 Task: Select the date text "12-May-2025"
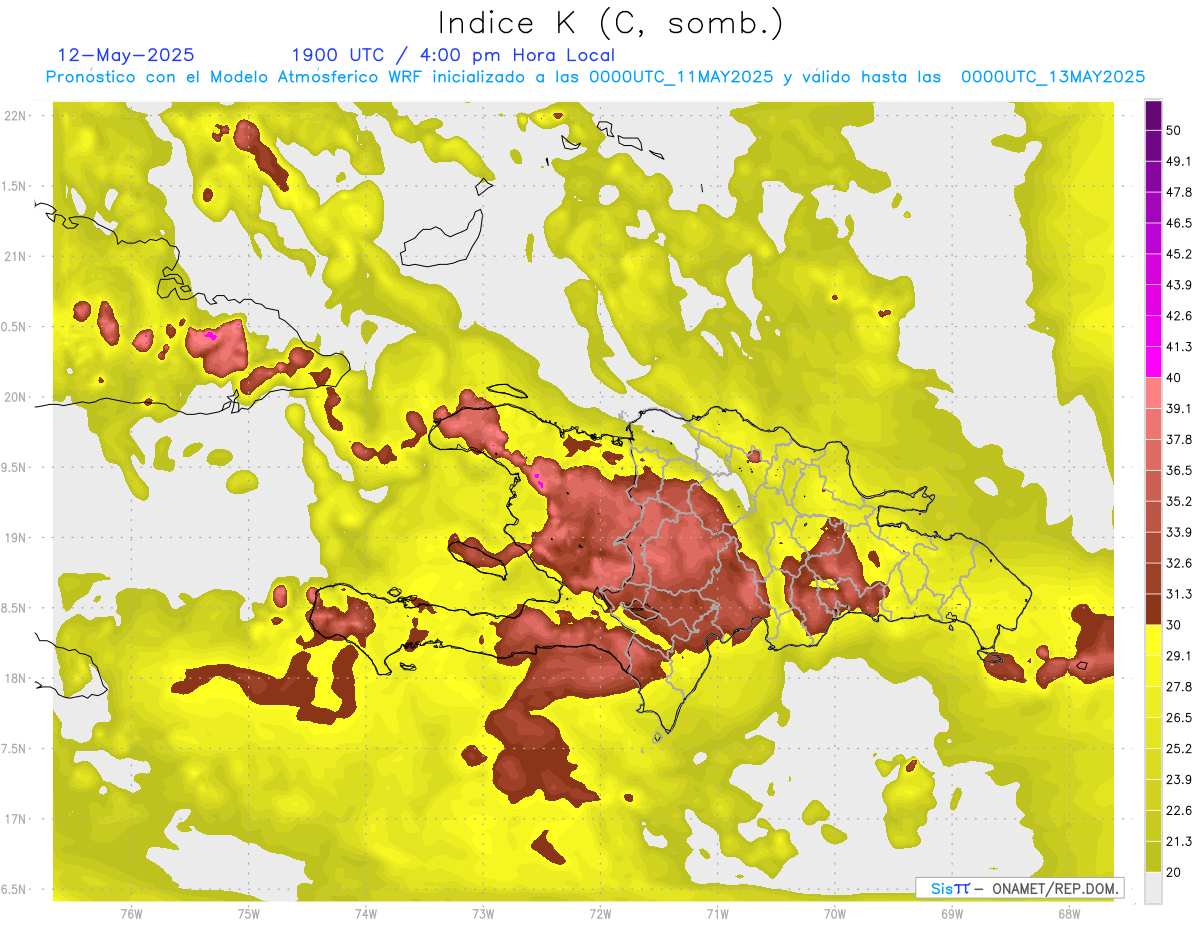coord(127,55)
